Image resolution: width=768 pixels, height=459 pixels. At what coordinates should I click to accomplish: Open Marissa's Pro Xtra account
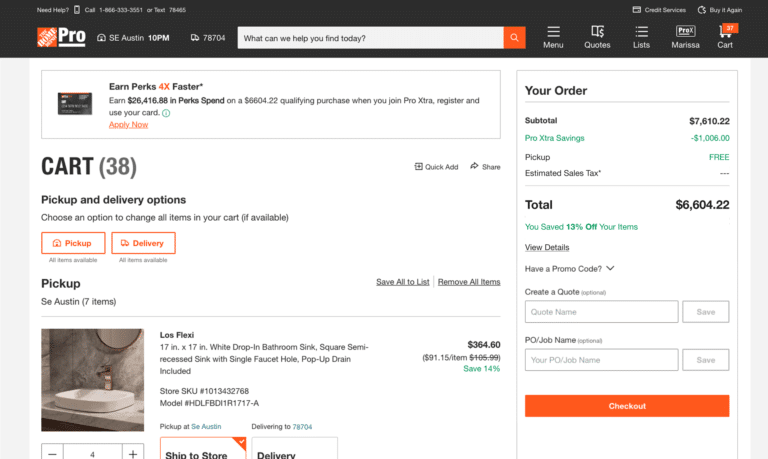click(x=685, y=37)
